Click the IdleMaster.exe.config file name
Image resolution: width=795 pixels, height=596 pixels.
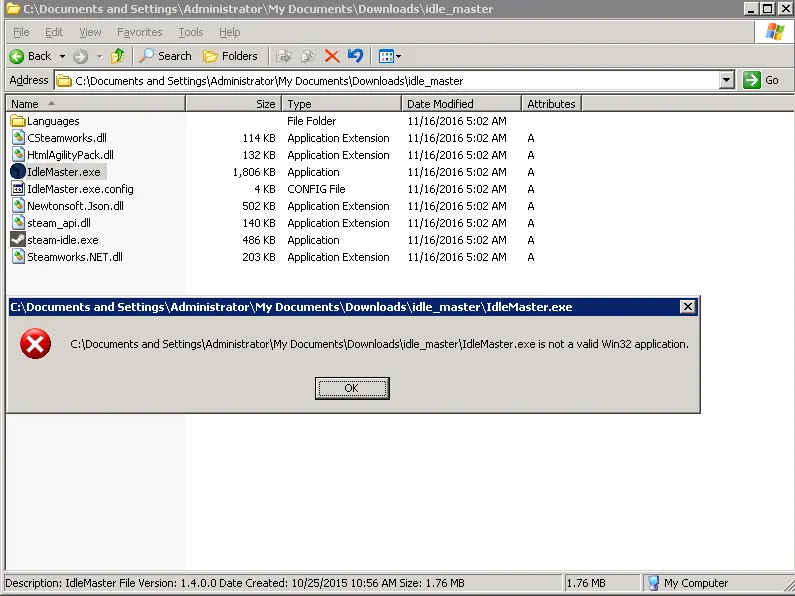pos(80,189)
